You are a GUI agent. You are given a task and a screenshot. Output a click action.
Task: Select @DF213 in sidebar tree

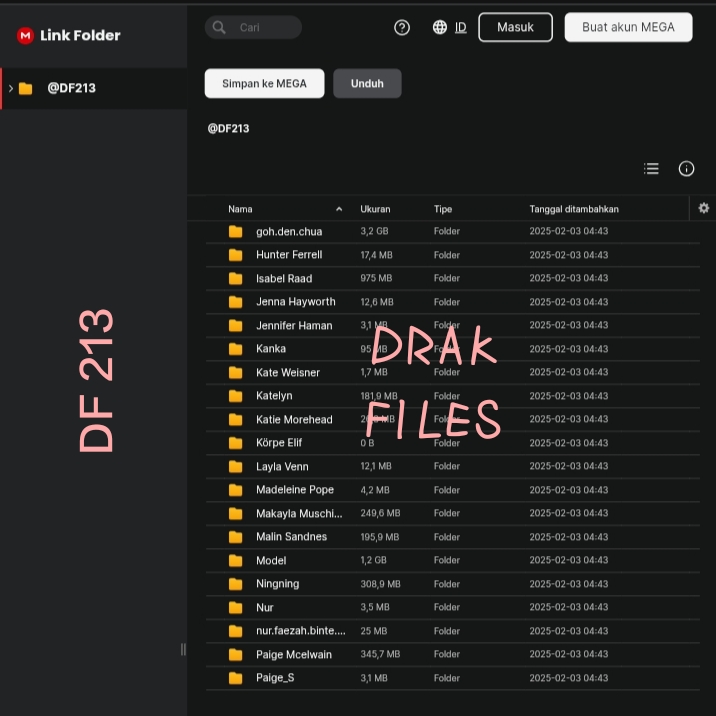pos(94,88)
